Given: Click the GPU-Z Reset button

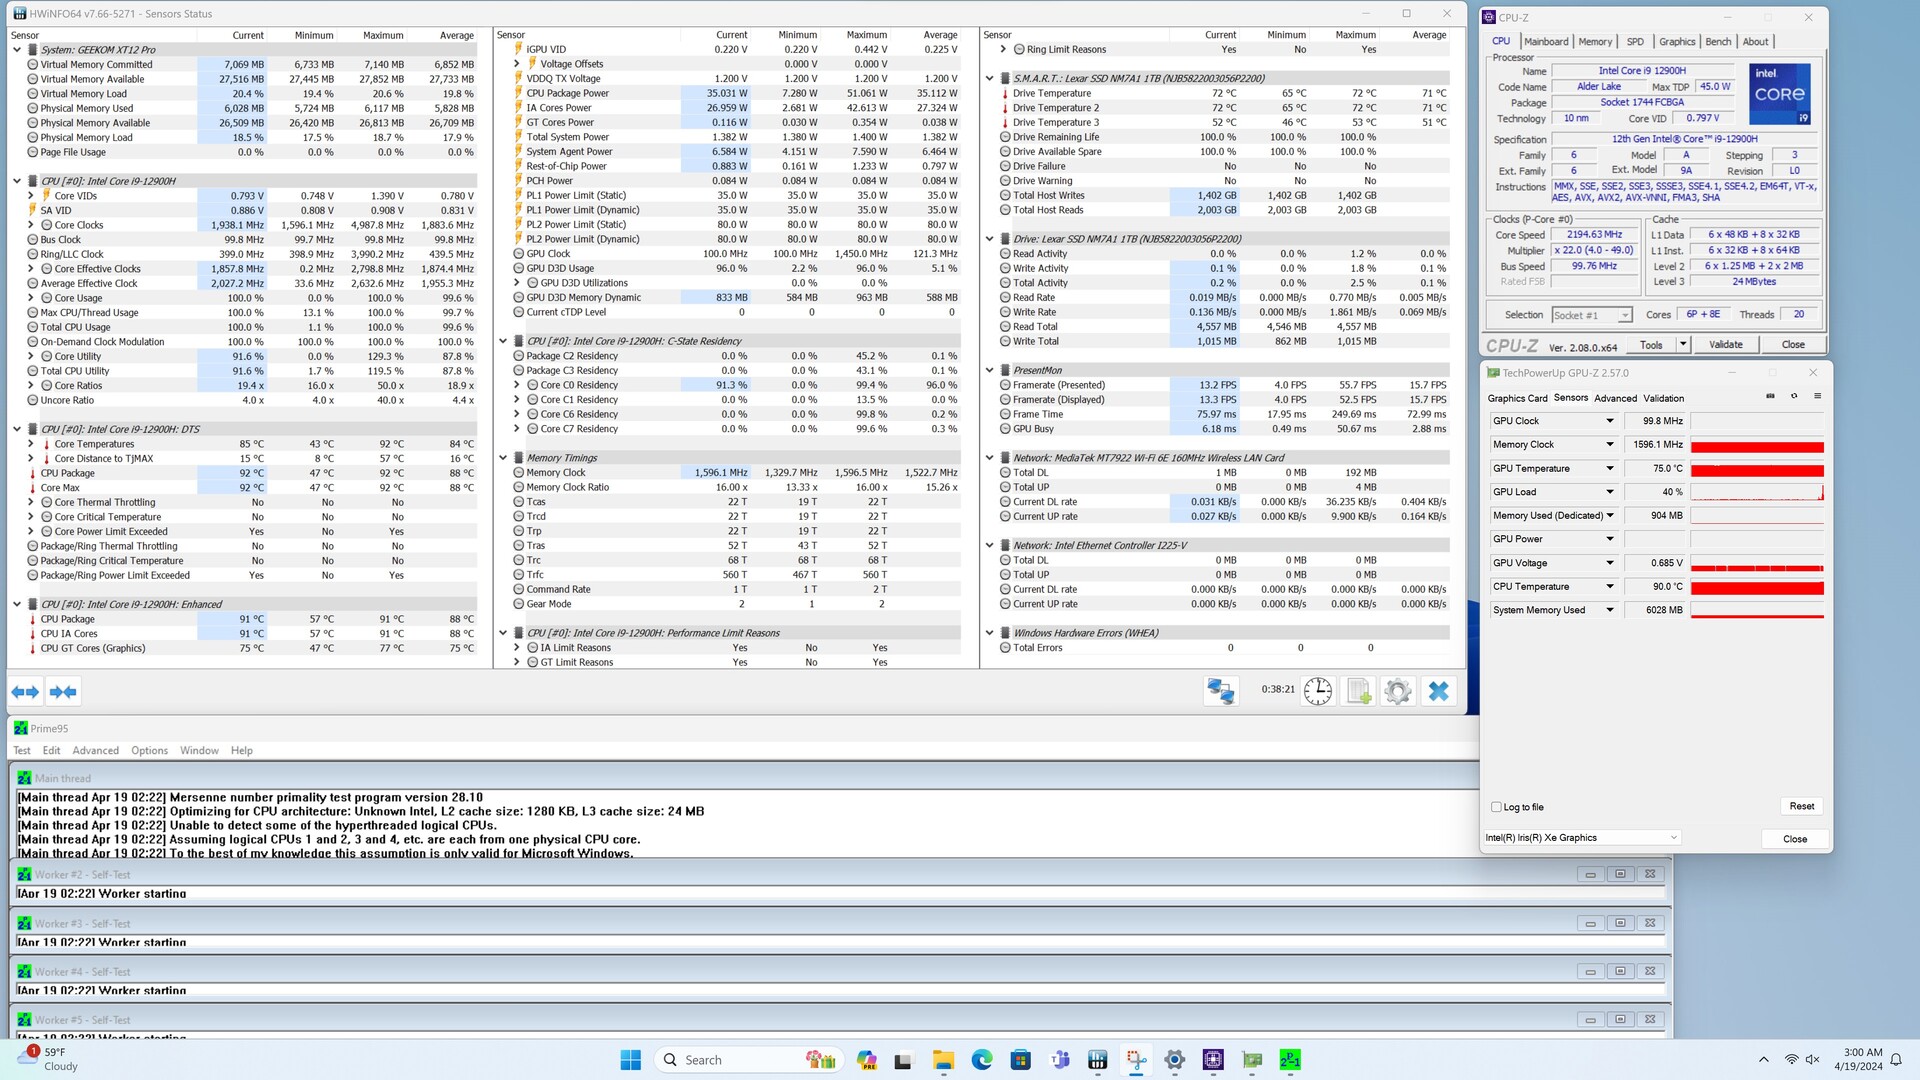Looking at the screenshot, I should (1801, 806).
